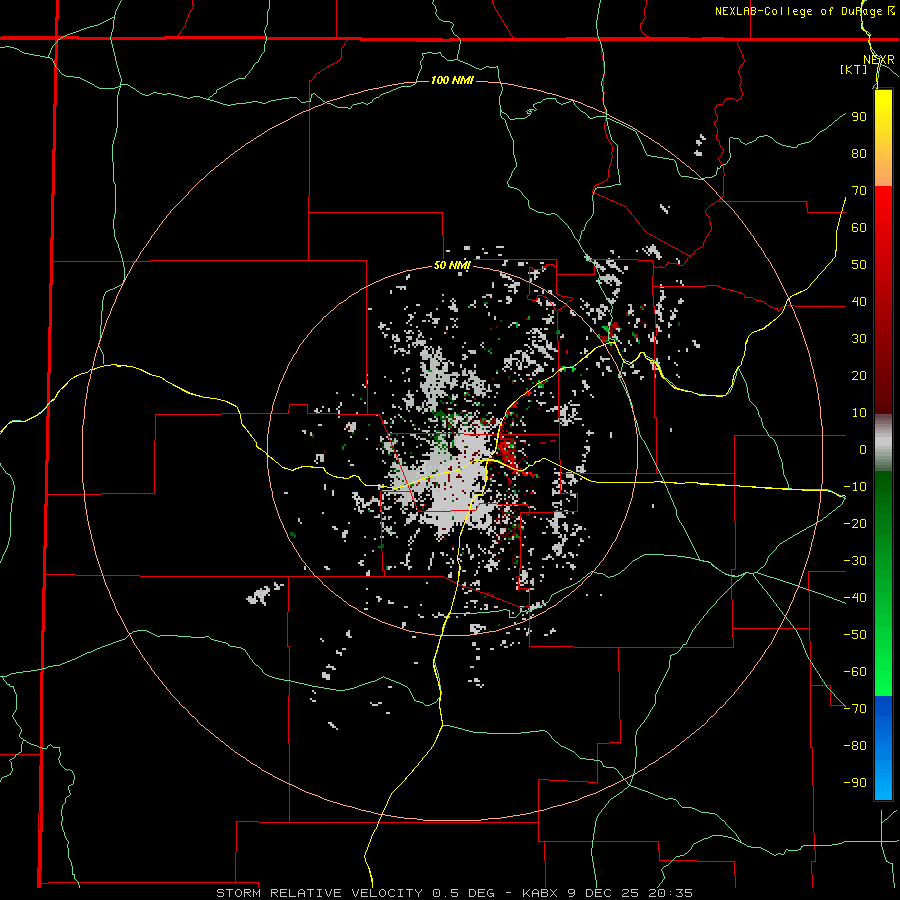900x900 pixels.
Task: Click the "-60" knots scale label
Action: click(x=855, y=672)
